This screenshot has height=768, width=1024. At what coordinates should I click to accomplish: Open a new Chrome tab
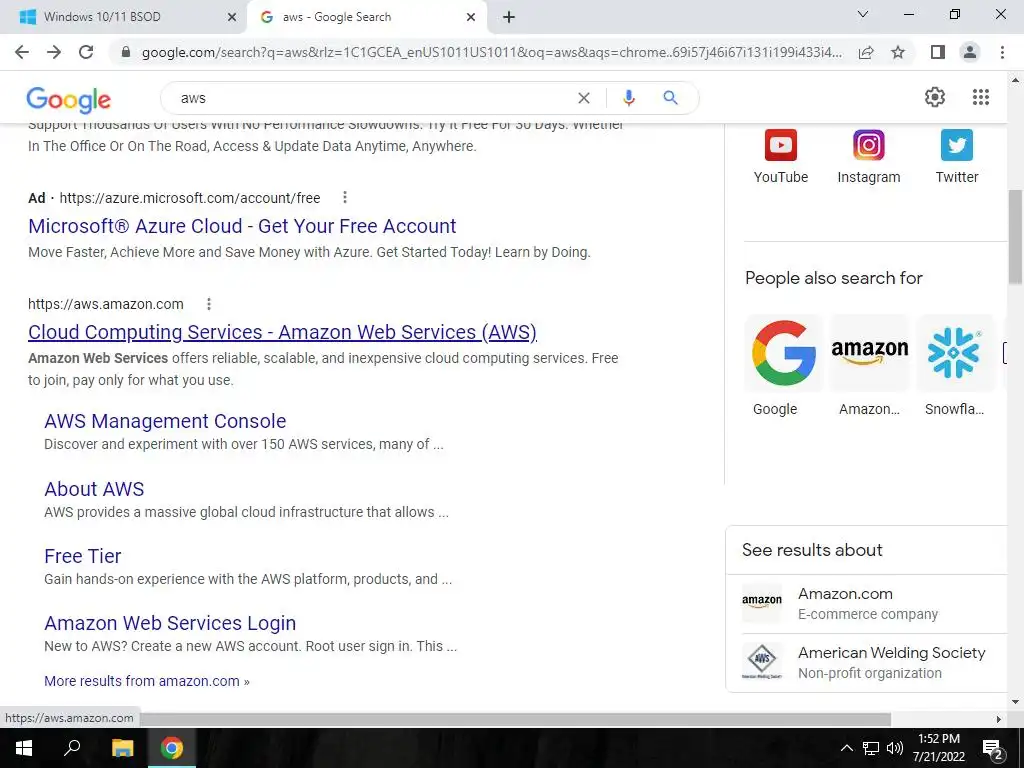point(509,17)
